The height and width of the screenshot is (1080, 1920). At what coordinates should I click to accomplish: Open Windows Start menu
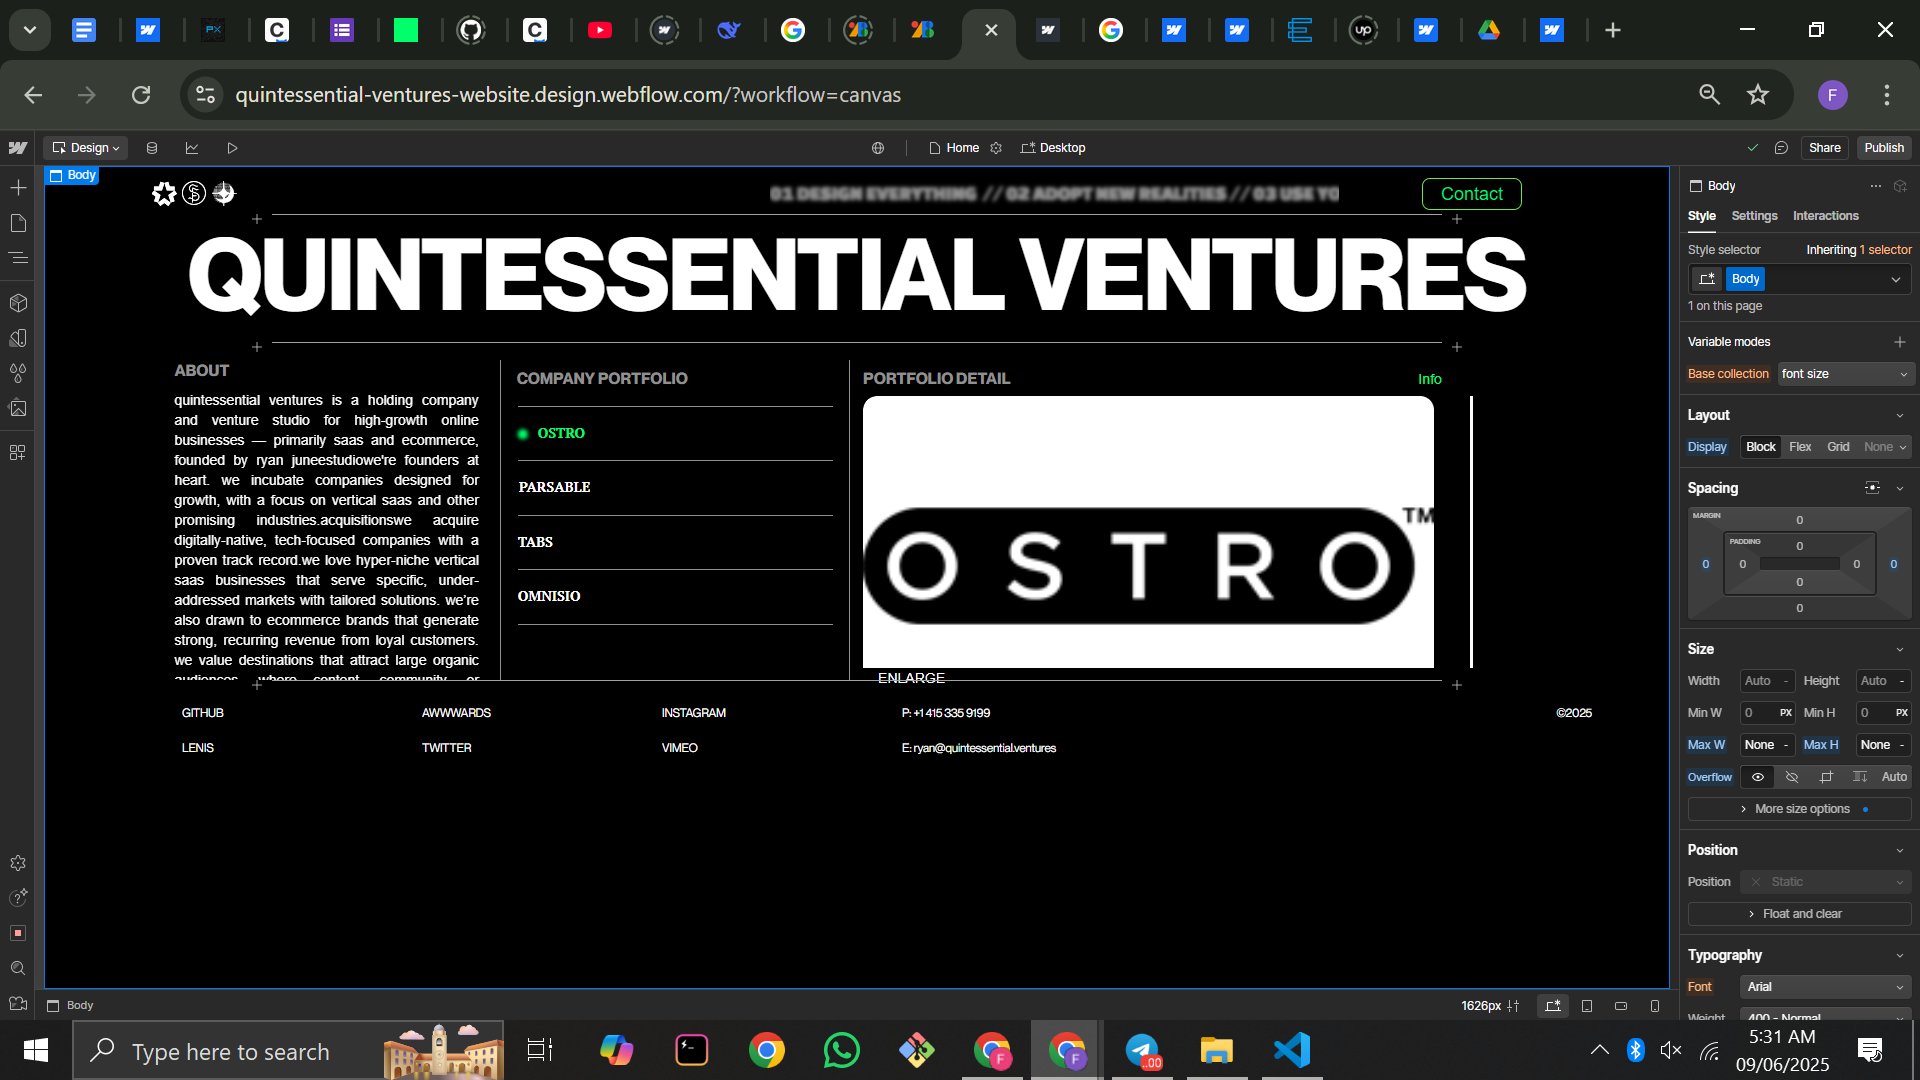(x=36, y=1050)
